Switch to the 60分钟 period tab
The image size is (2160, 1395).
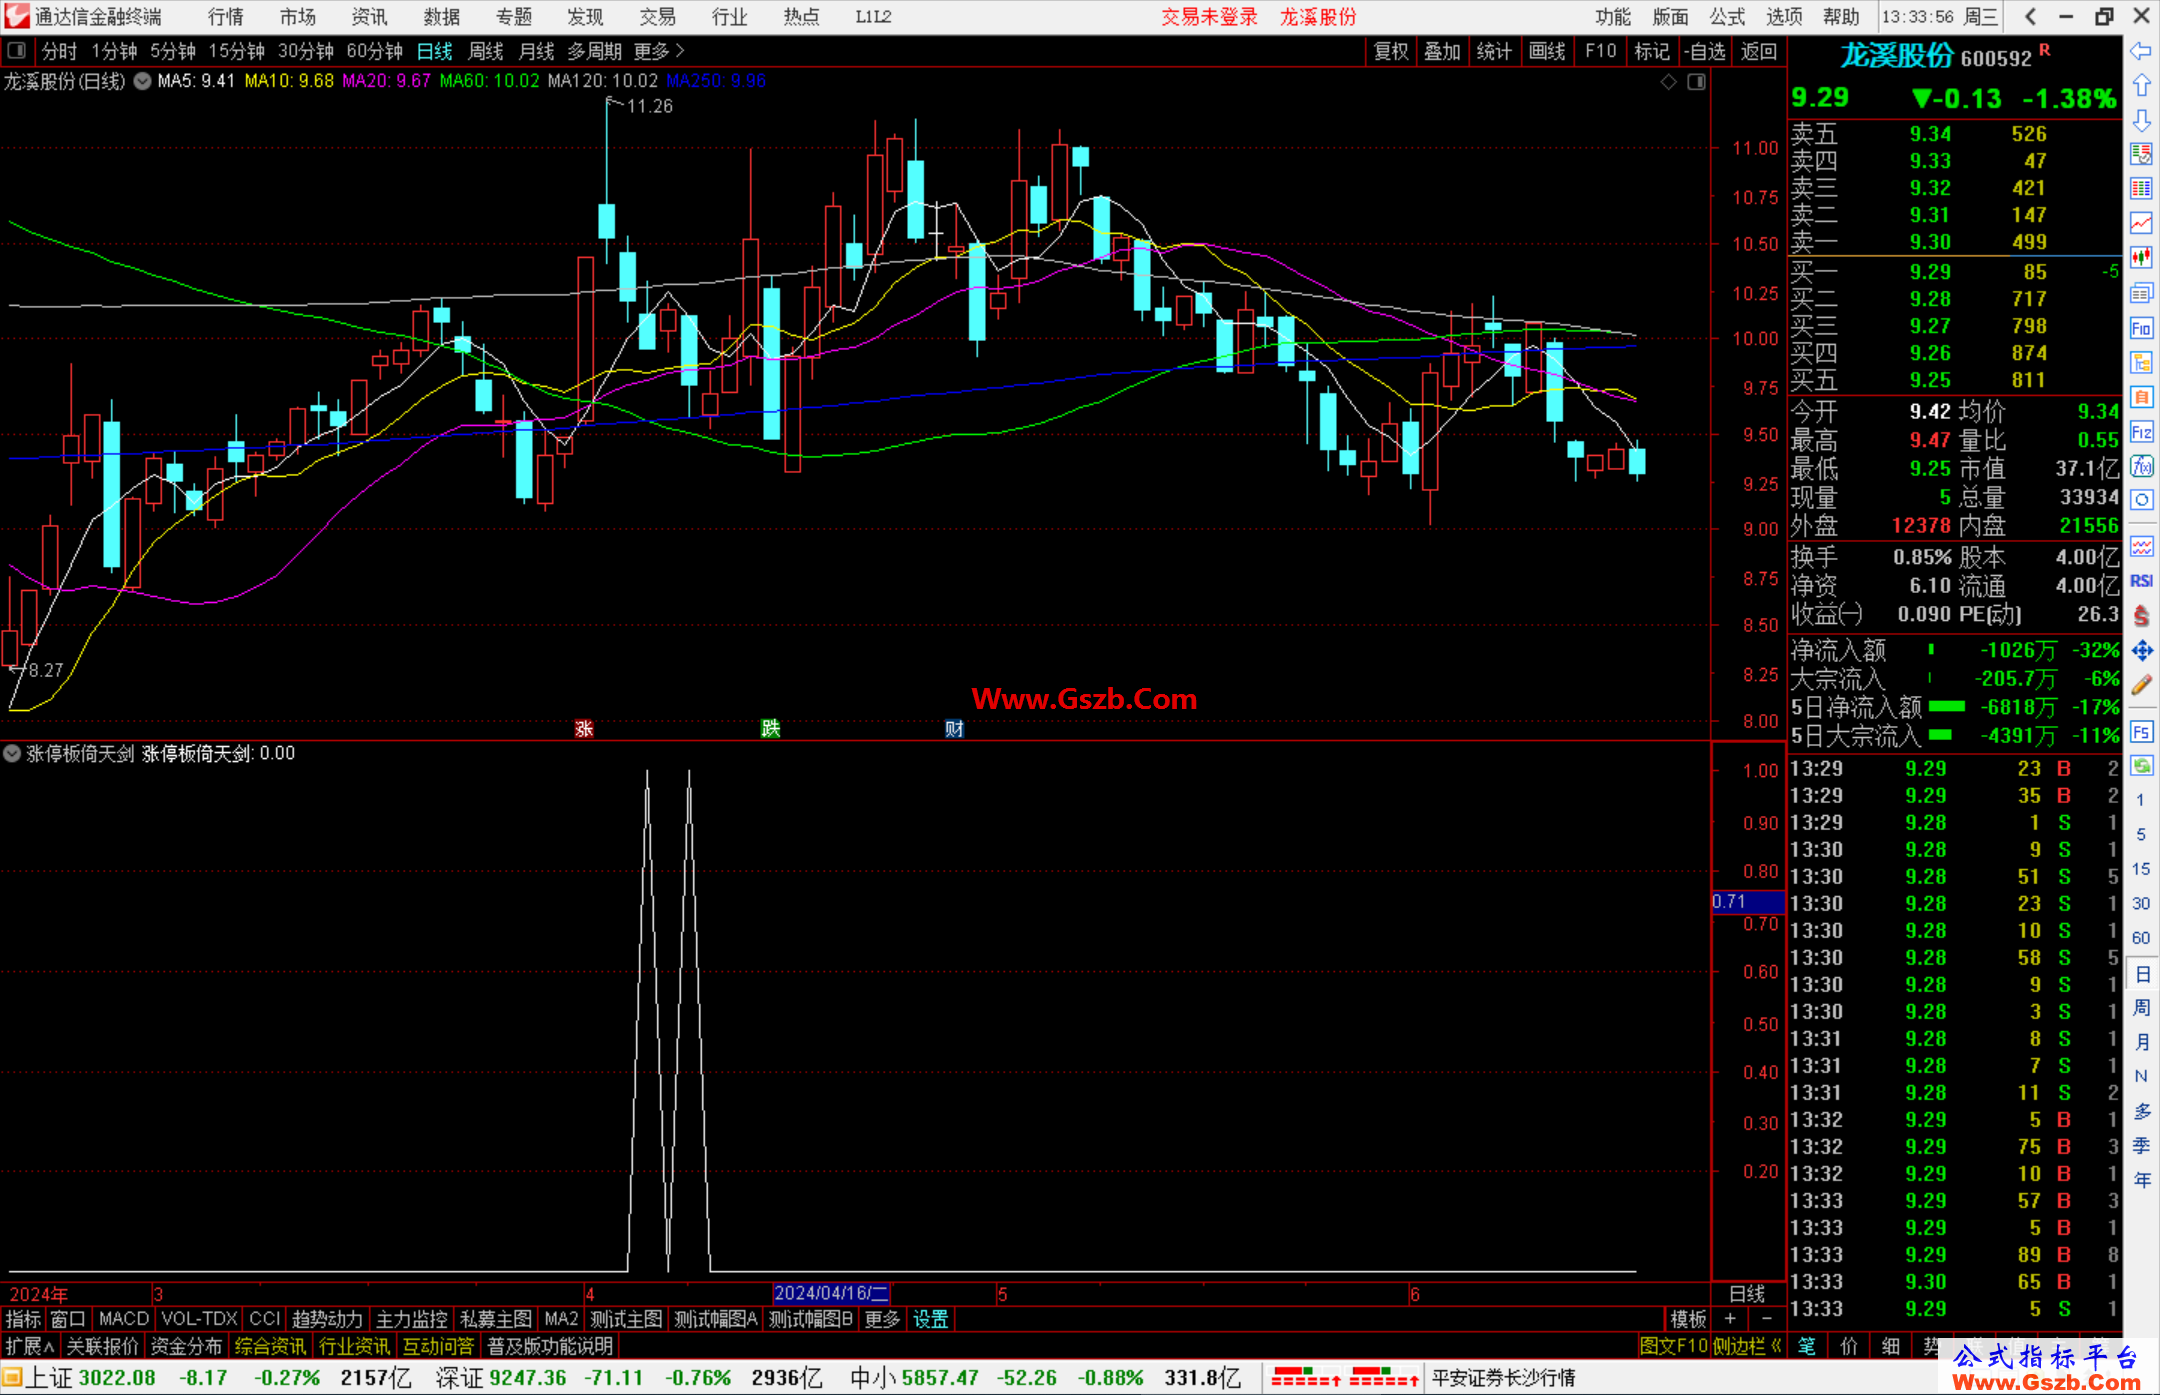tap(374, 51)
